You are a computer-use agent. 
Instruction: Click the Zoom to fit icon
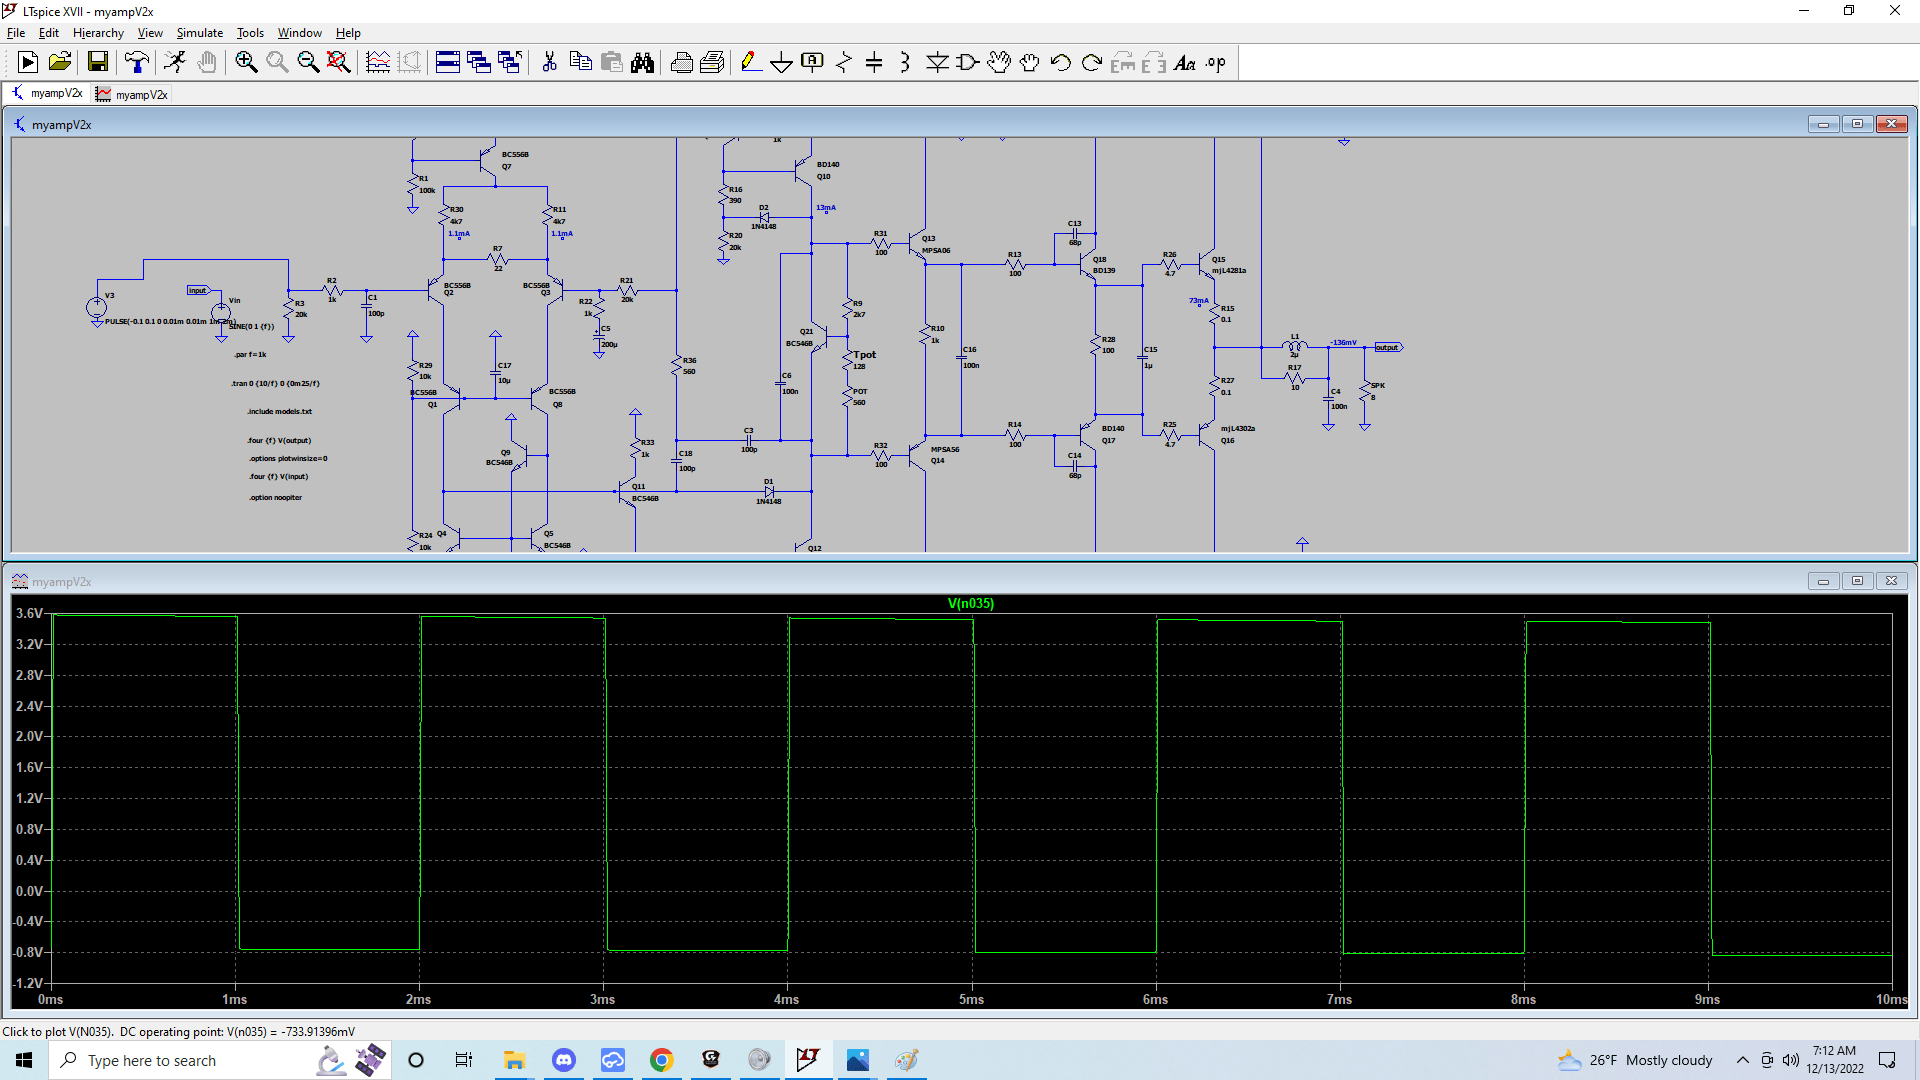click(339, 63)
